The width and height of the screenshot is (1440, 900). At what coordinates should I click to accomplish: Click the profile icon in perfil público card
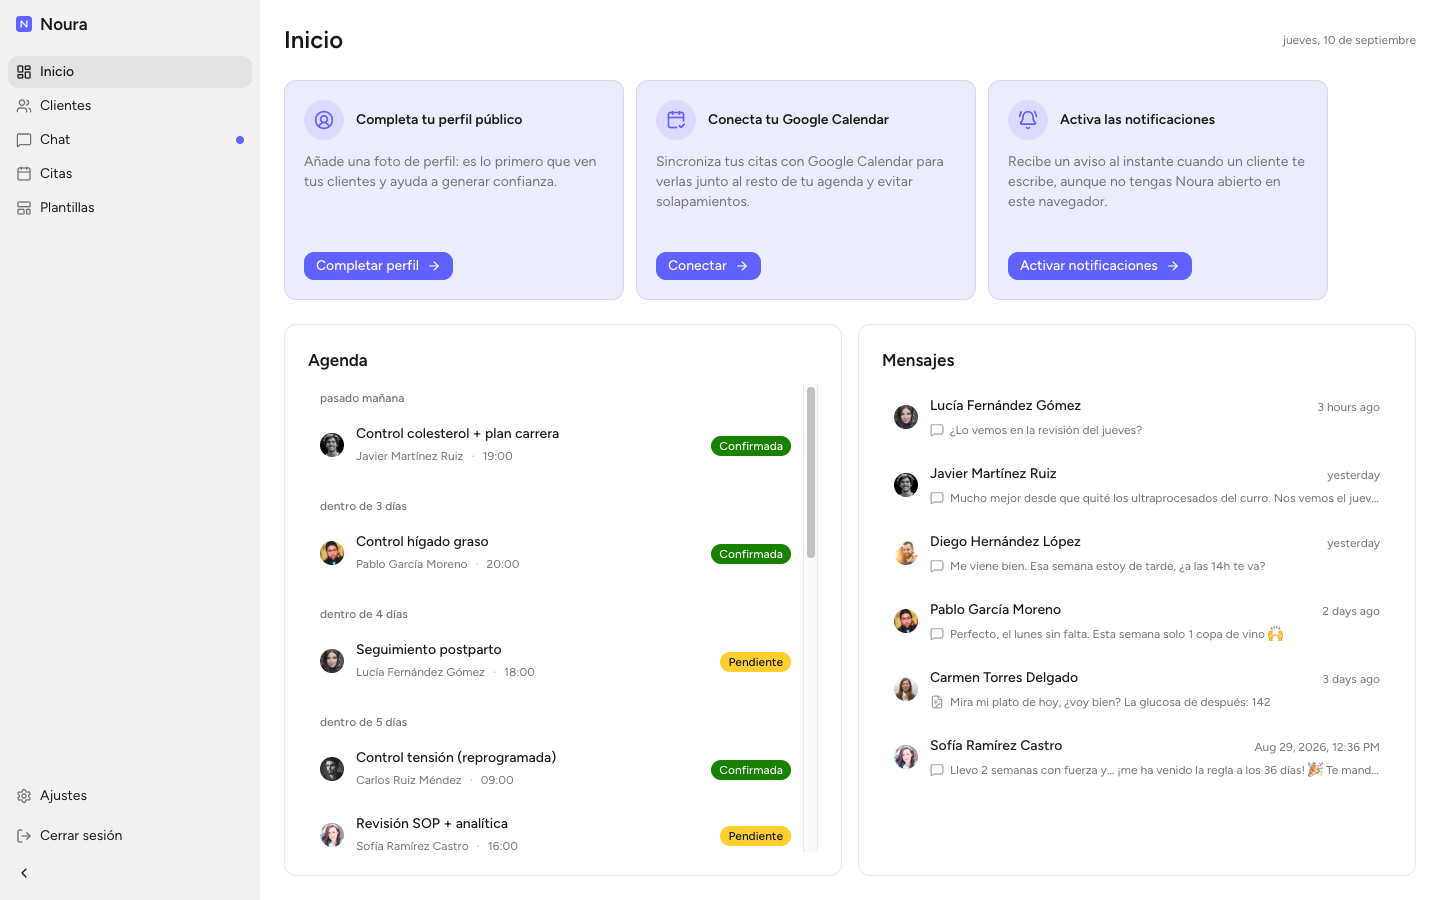pos(324,120)
